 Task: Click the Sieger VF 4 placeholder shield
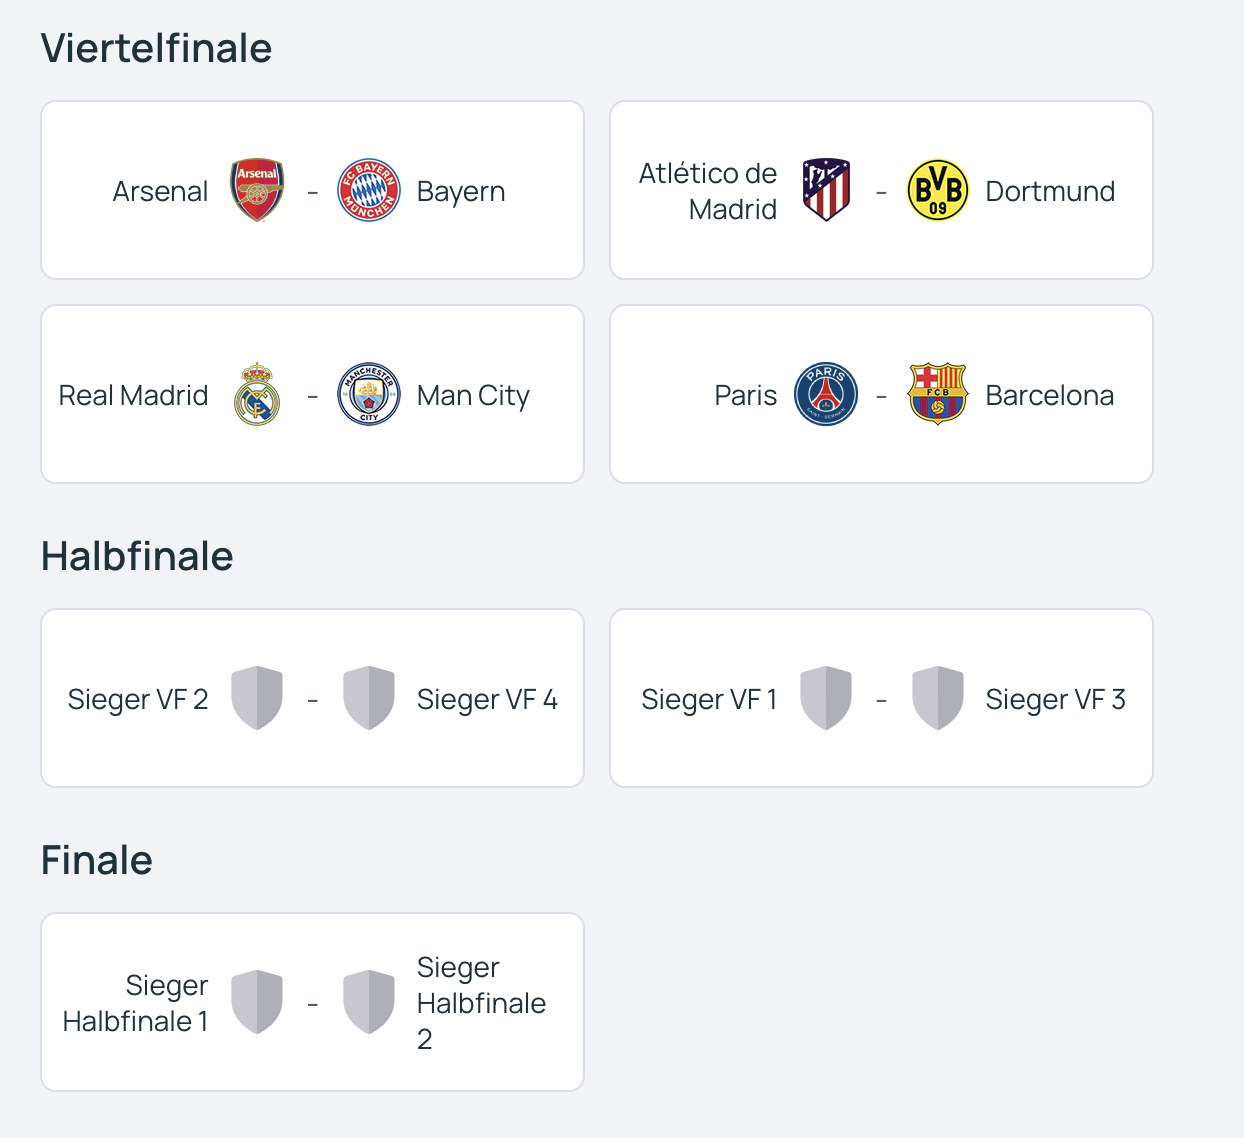click(369, 698)
